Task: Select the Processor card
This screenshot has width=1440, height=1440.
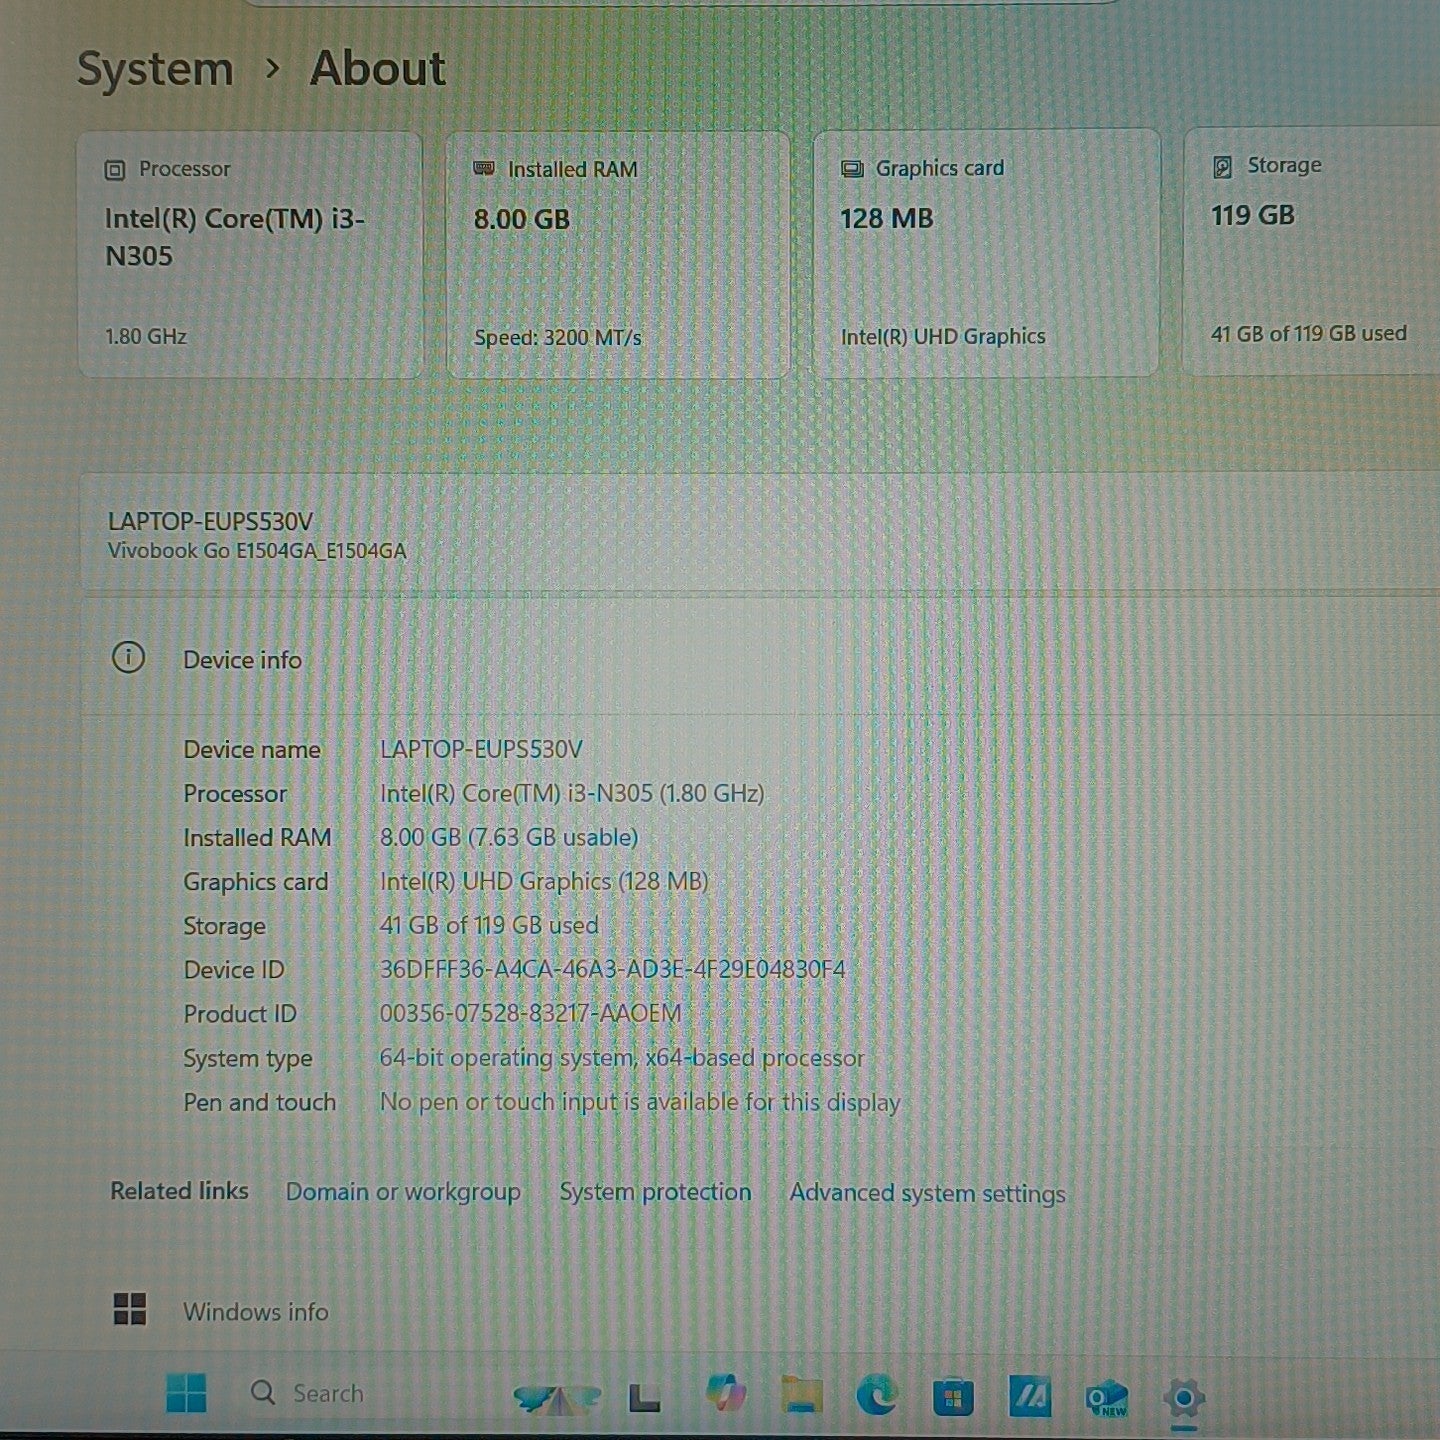Action: [x=250, y=255]
